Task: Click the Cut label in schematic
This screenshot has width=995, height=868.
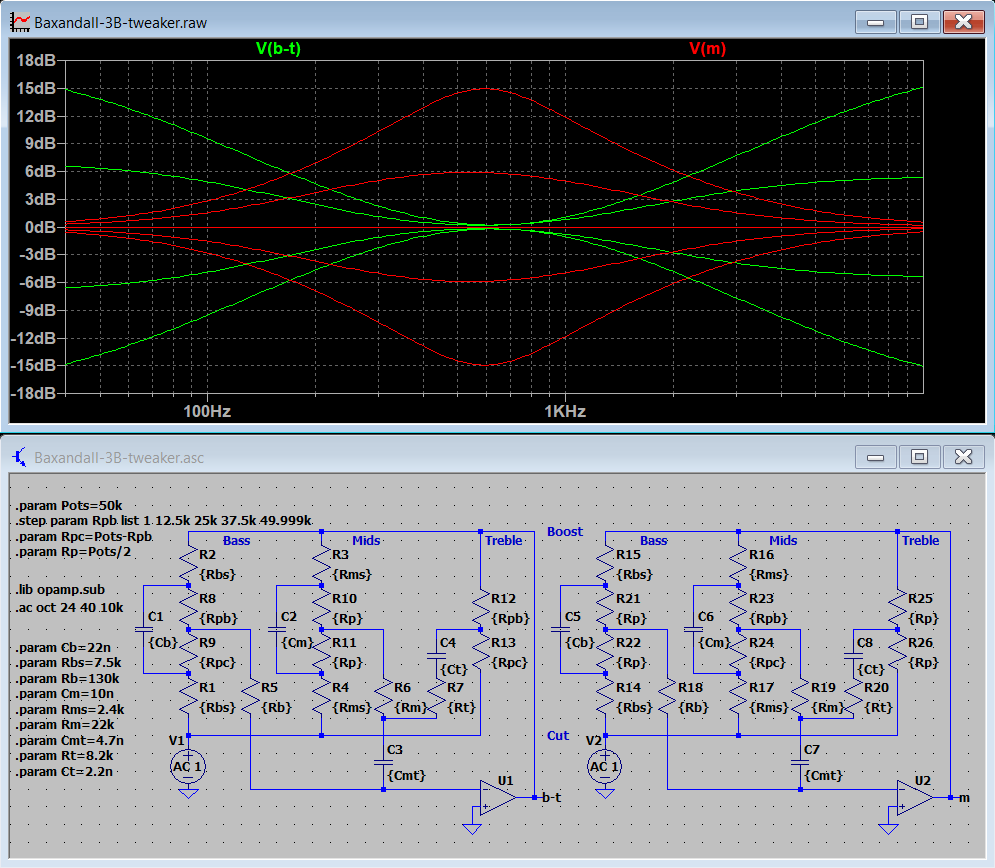Action: (558, 735)
